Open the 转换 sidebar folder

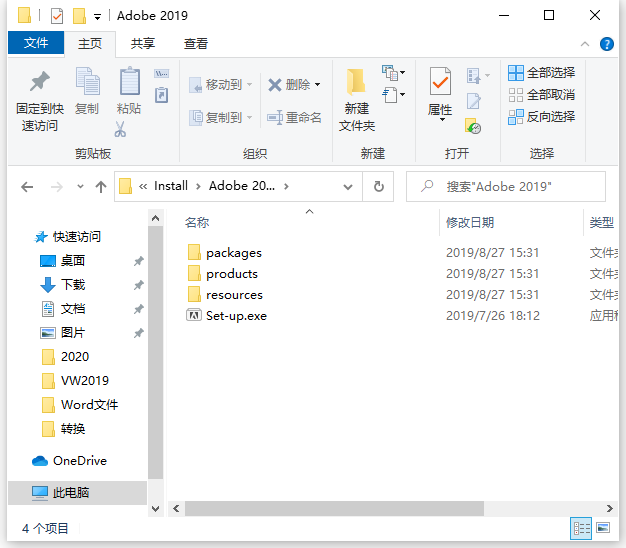pyautogui.click(x=63, y=429)
